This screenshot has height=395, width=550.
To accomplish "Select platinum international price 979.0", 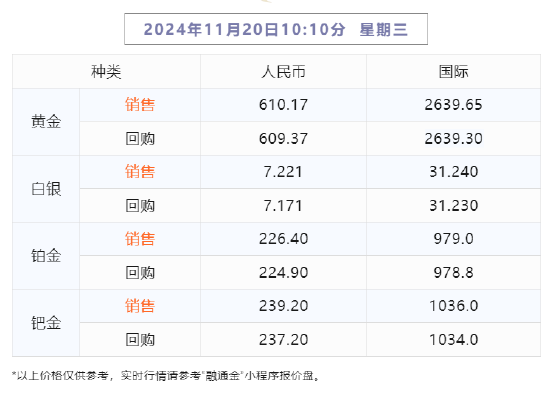I will point(454,239).
